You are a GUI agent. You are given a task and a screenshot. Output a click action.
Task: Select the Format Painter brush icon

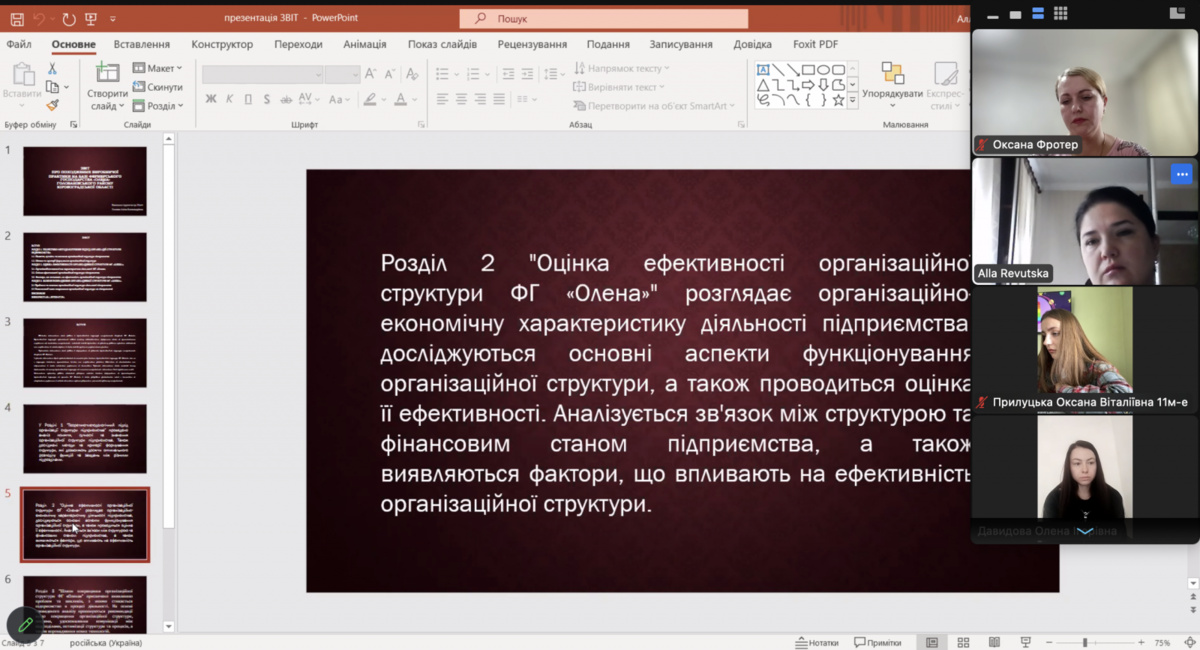point(53,105)
